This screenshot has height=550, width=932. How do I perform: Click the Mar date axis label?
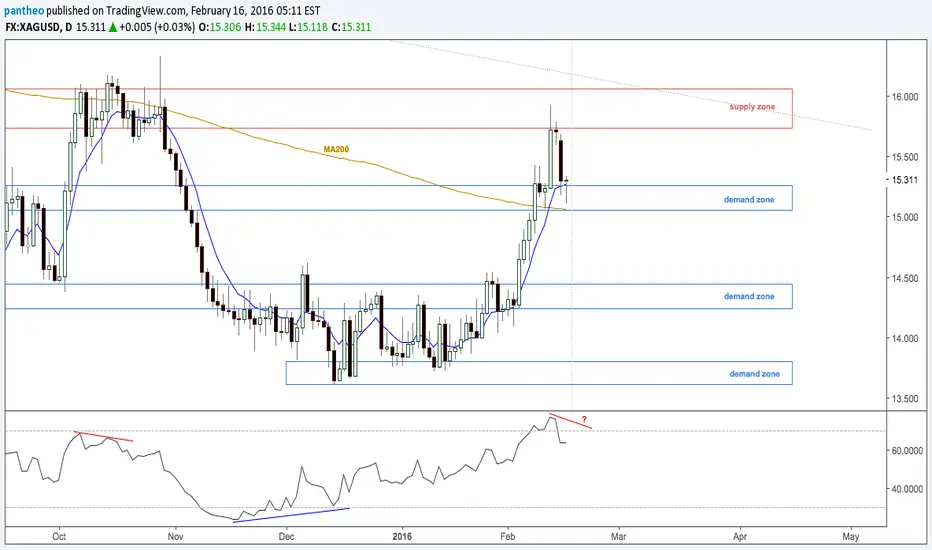pos(619,536)
